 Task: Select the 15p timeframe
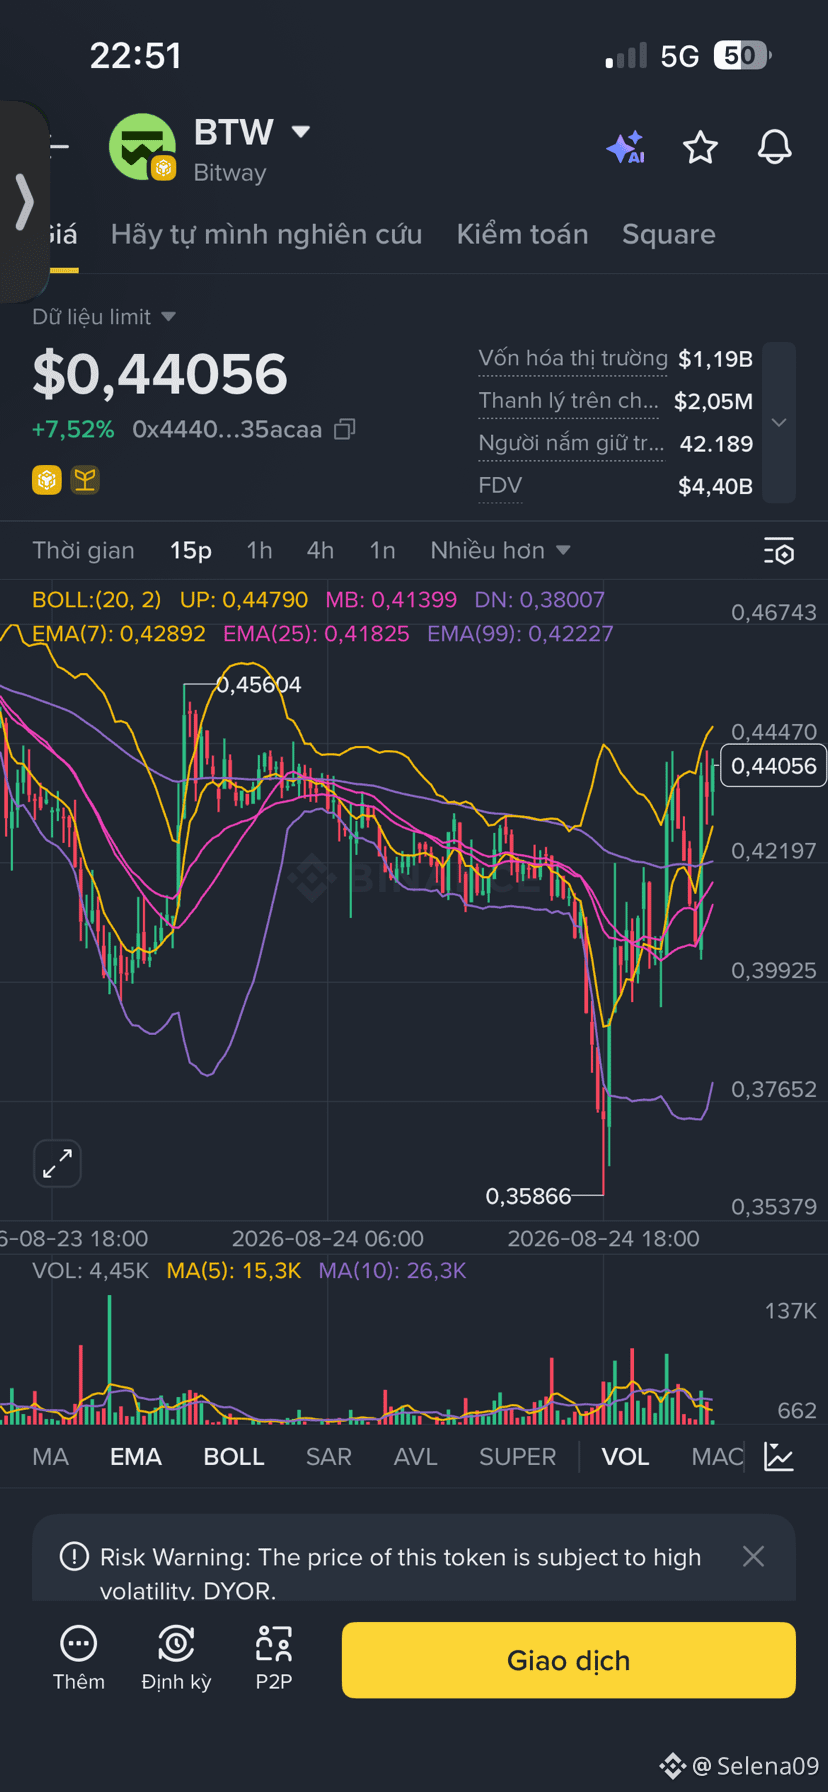tap(191, 550)
